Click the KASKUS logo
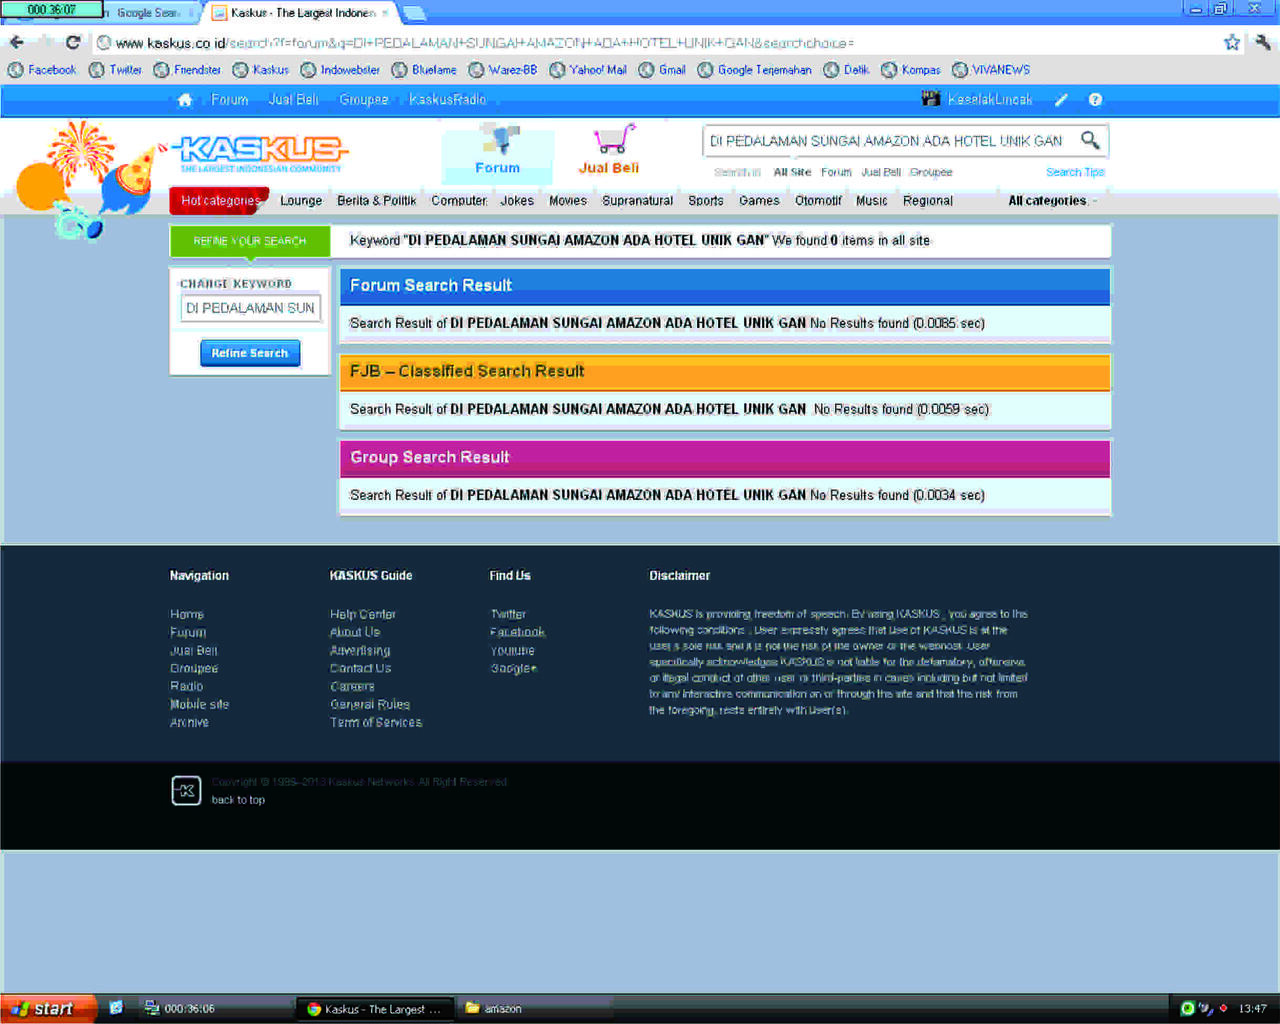Image resolution: width=1280 pixels, height=1024 pixels. click(x=262, y=153)
